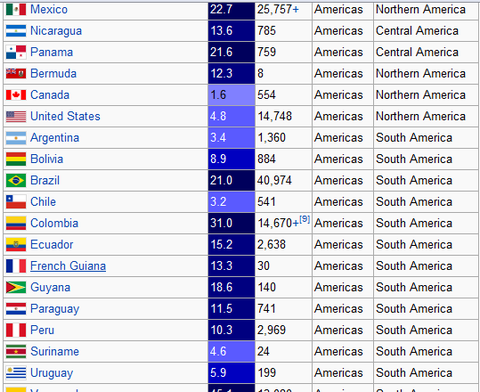
Task: Select United States rate cell 4.8
Action: [x=231, y=116]
